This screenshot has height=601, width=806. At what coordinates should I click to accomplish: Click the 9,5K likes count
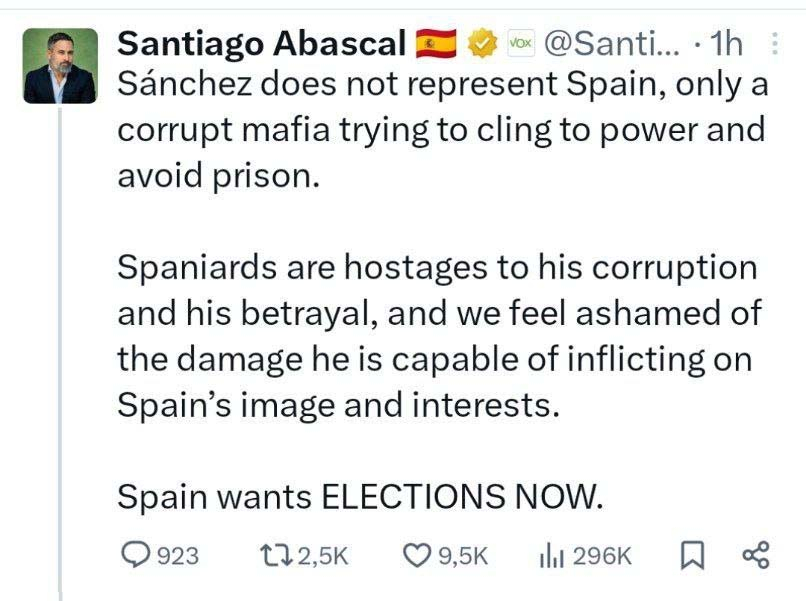click(x=463, y=556)
